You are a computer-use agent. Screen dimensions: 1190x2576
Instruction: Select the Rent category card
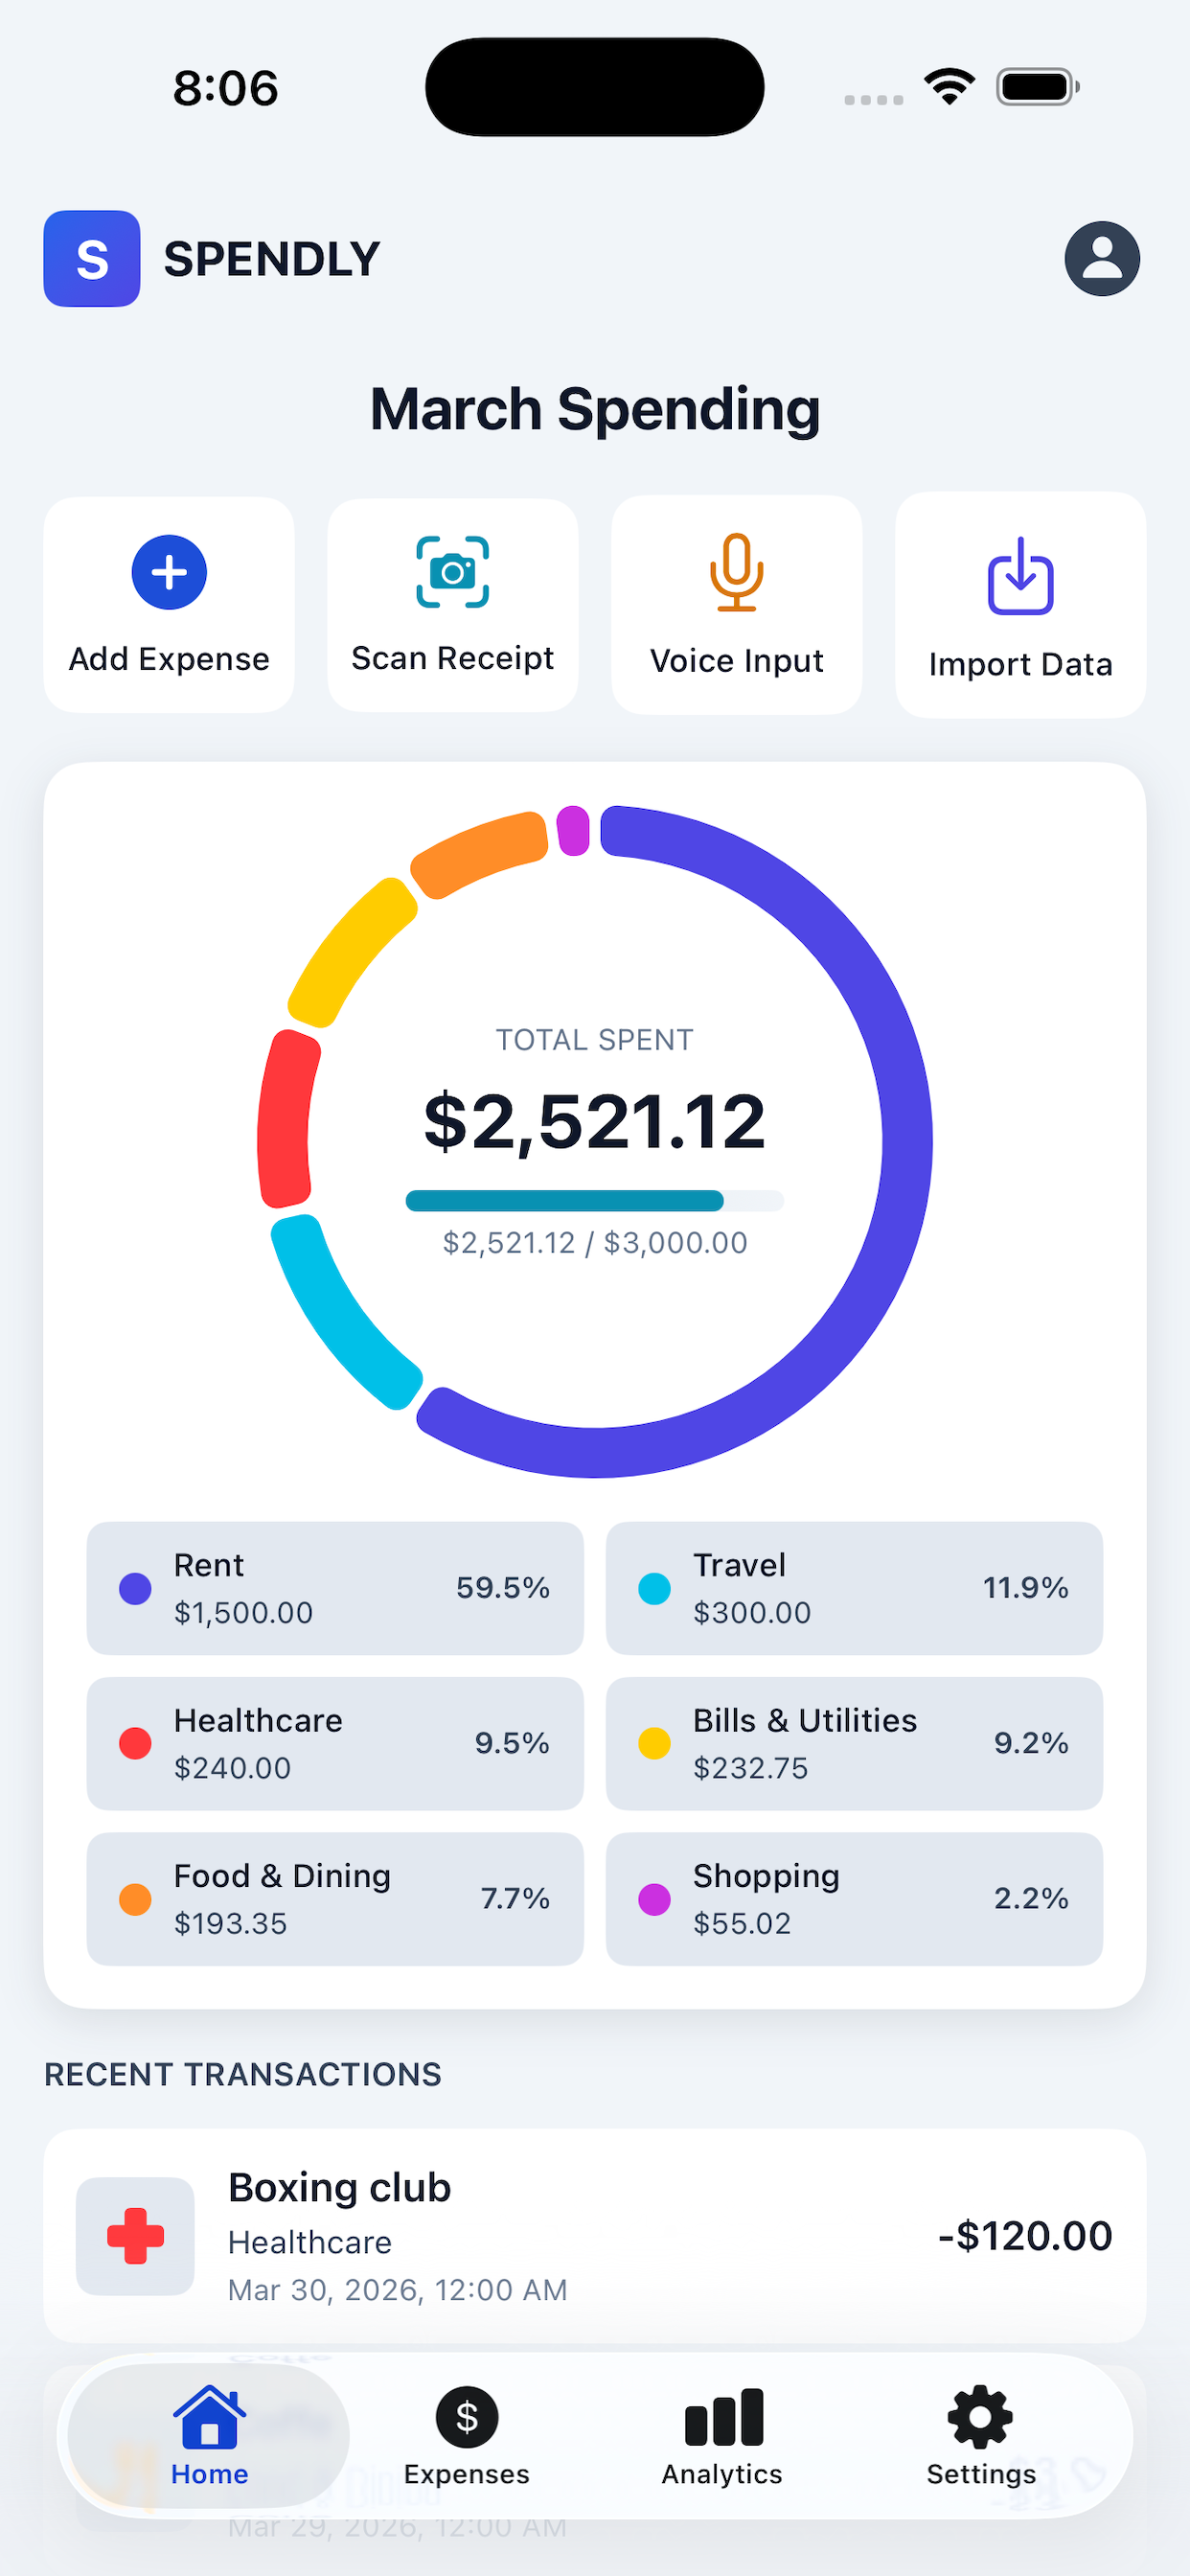pos(335,1588)
